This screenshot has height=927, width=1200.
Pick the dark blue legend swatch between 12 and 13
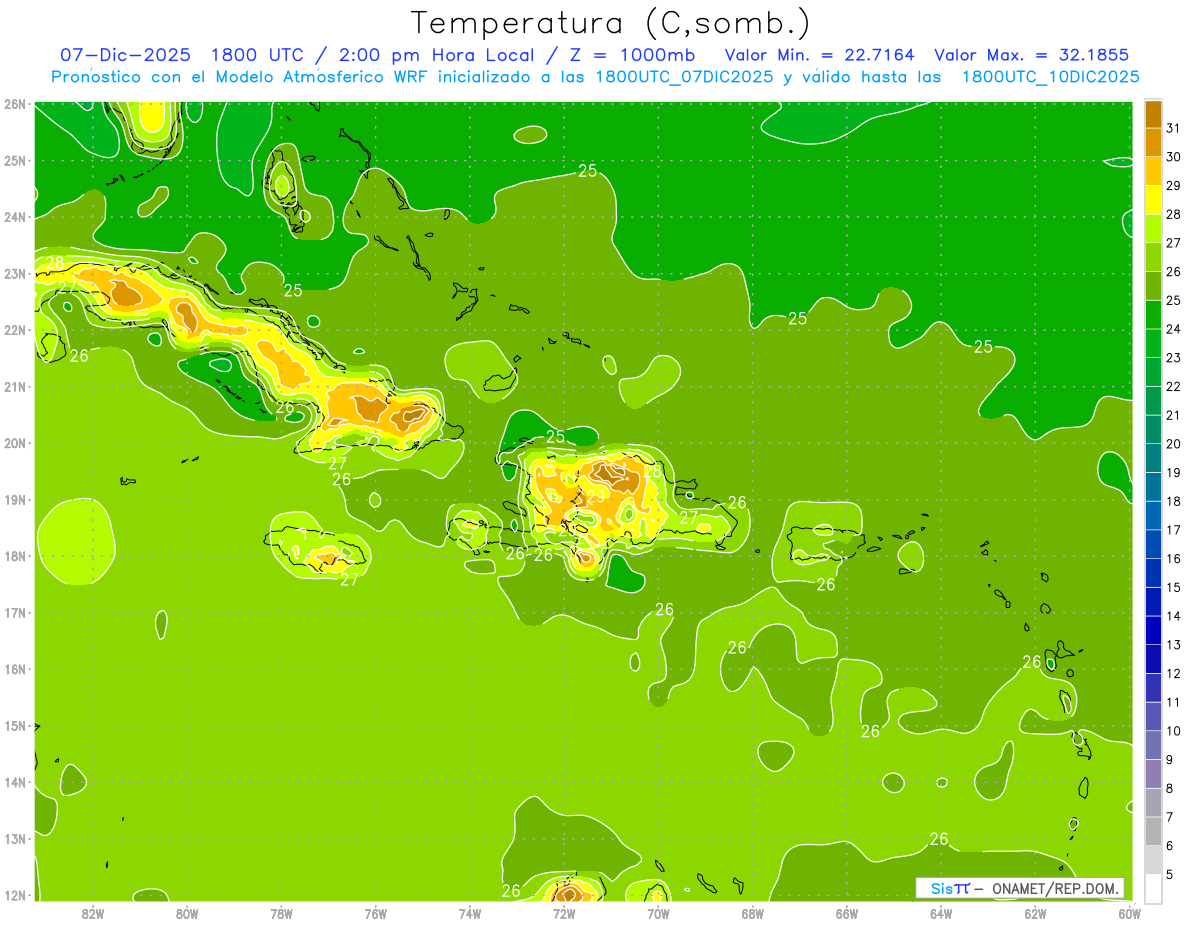(x=1153, y=659)
